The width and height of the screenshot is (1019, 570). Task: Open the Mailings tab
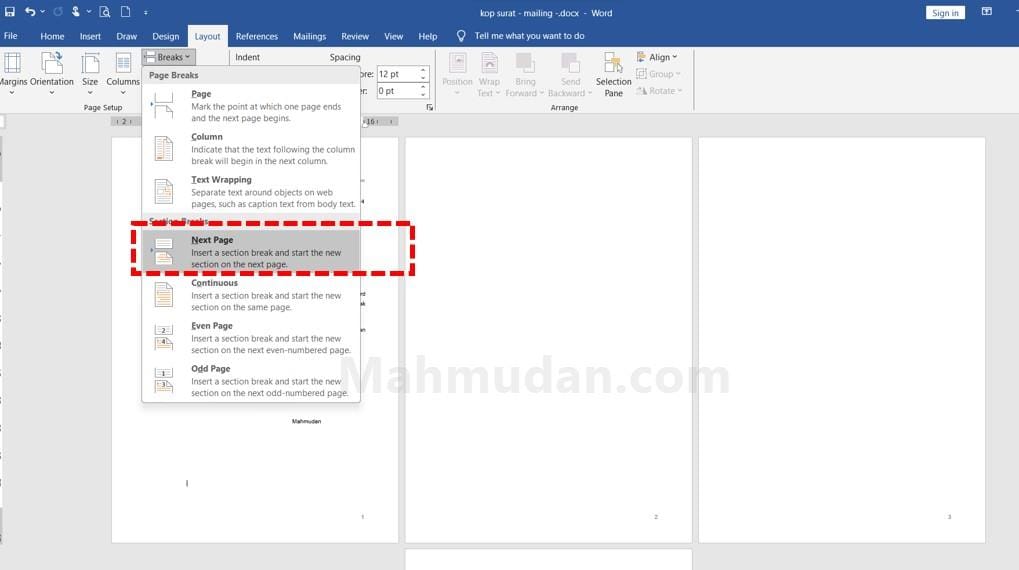click(309, 36)
